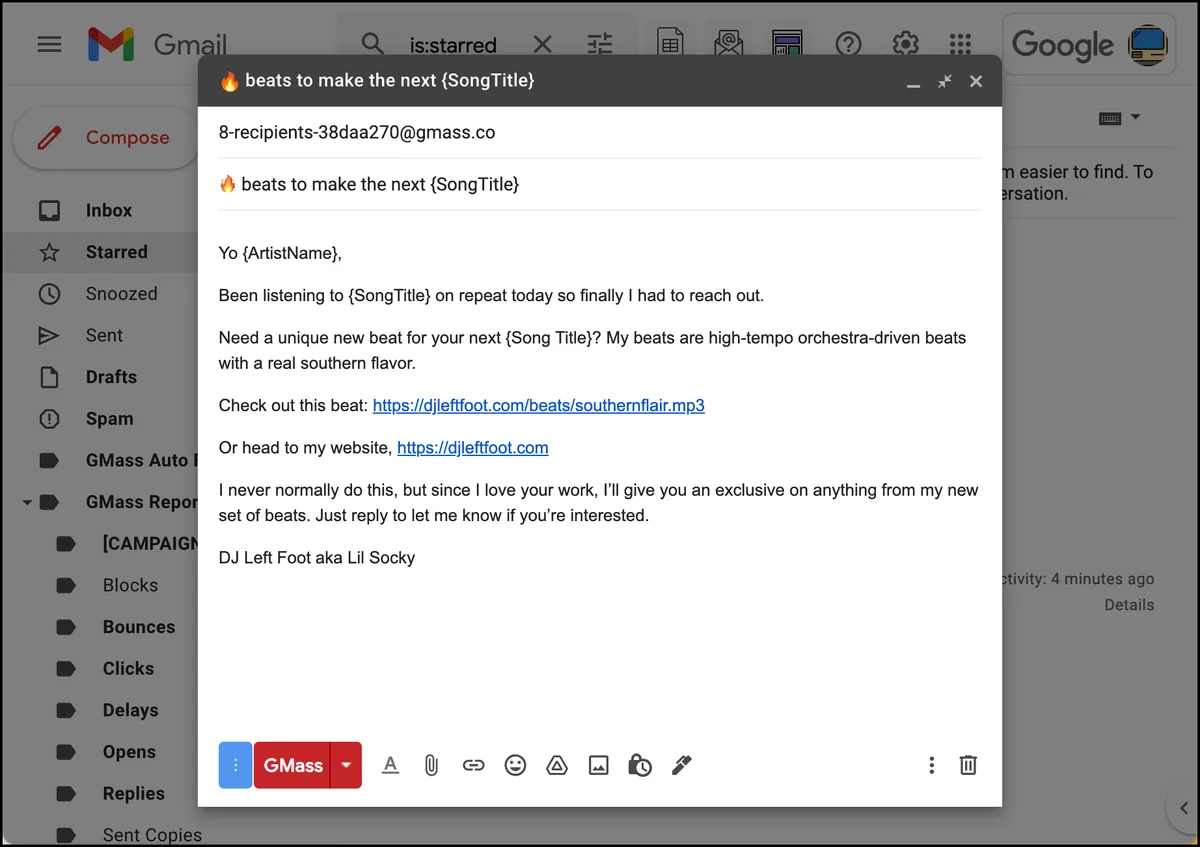Clear the is:starred search

pos(542,44)
